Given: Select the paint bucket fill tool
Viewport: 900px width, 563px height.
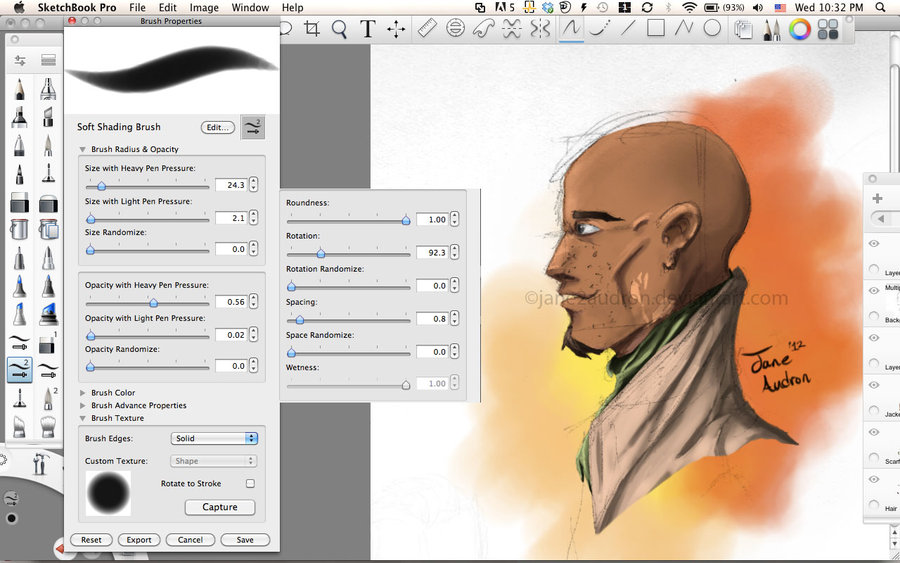Looking at the screenshot, I should 19,231.
